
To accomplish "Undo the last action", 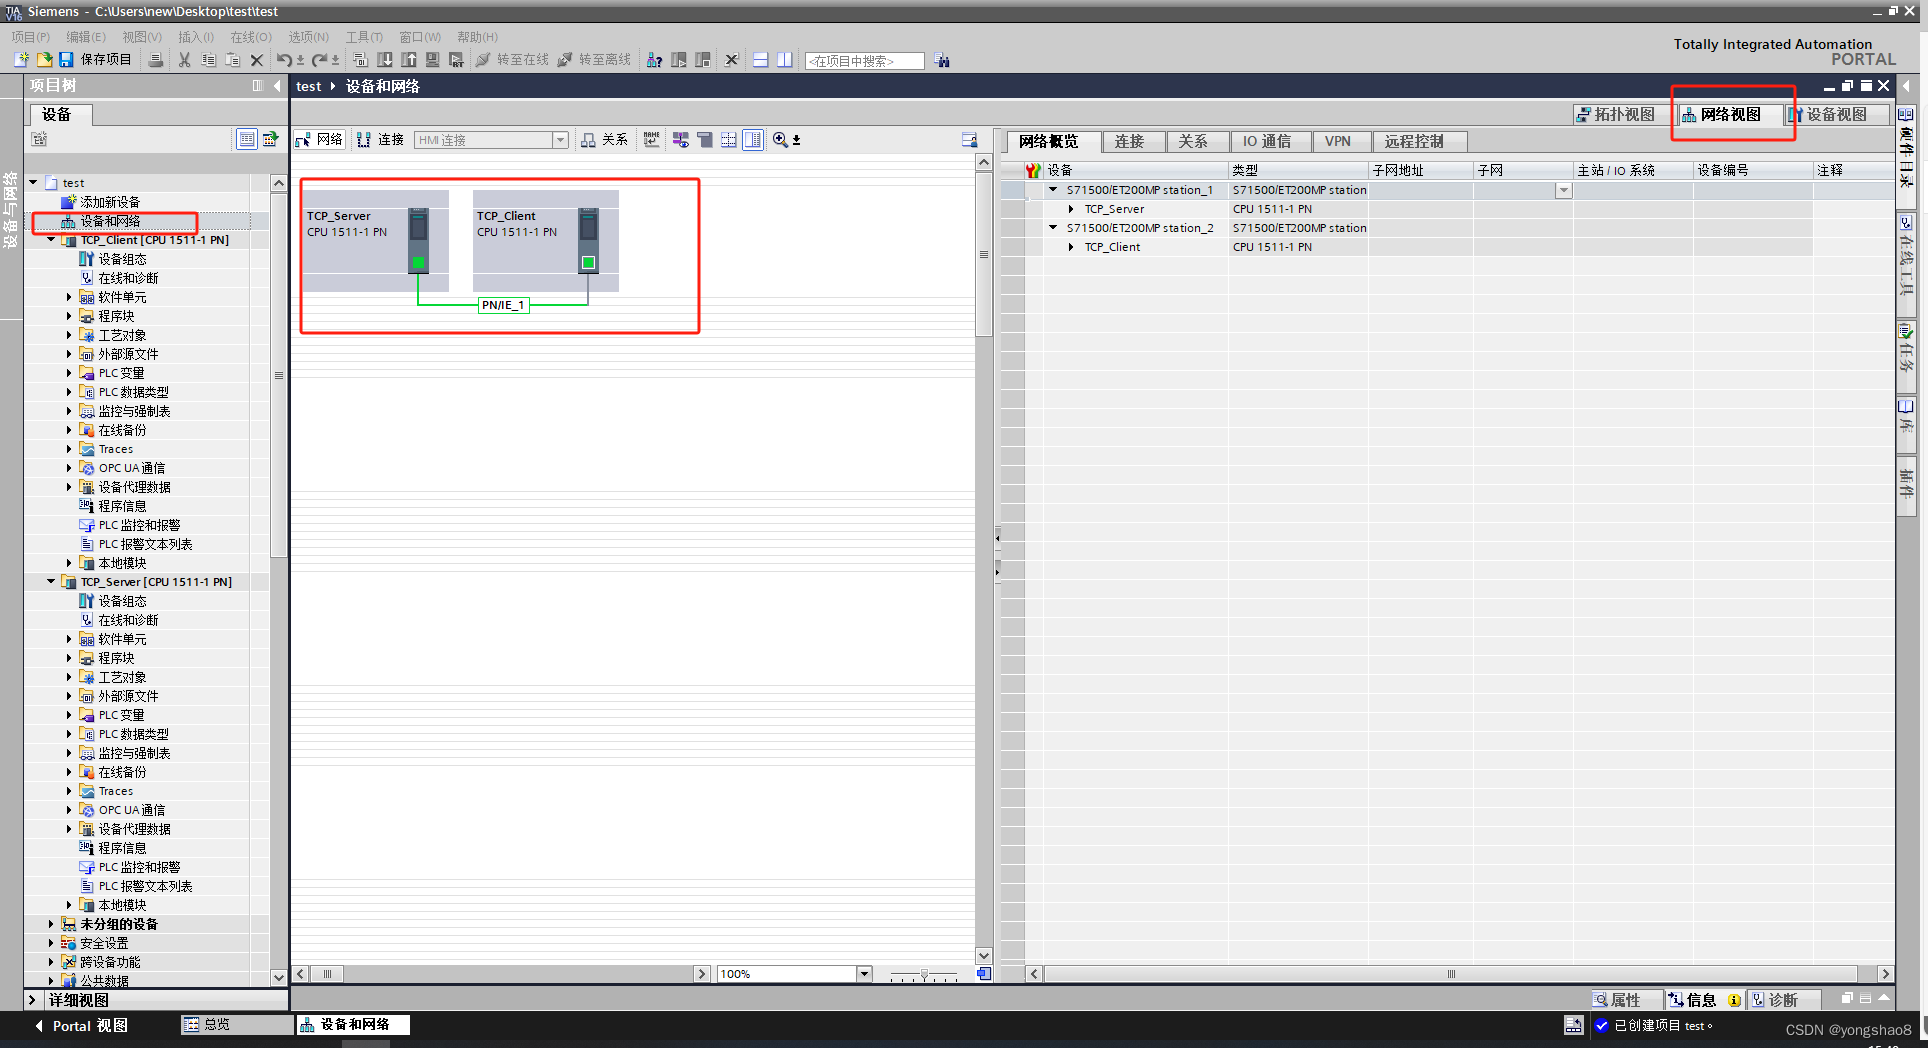I will (285, 60).
